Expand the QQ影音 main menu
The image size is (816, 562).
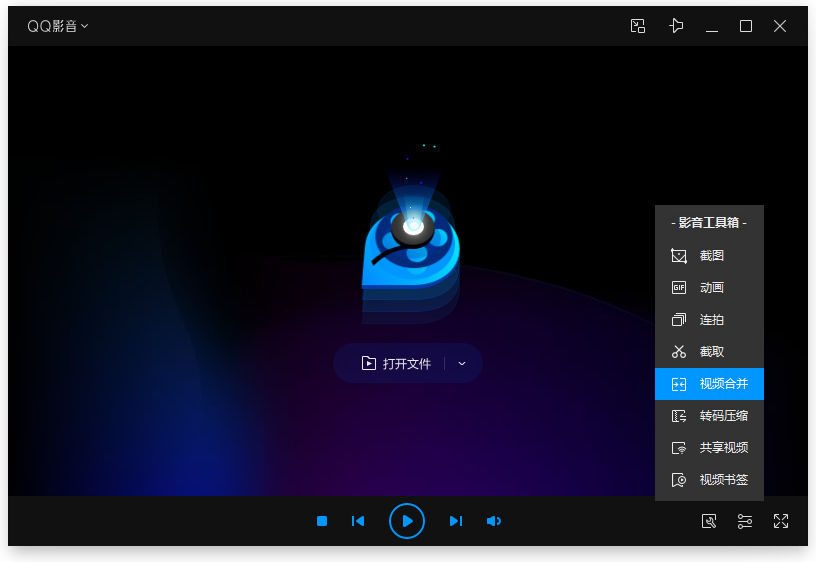58,26
